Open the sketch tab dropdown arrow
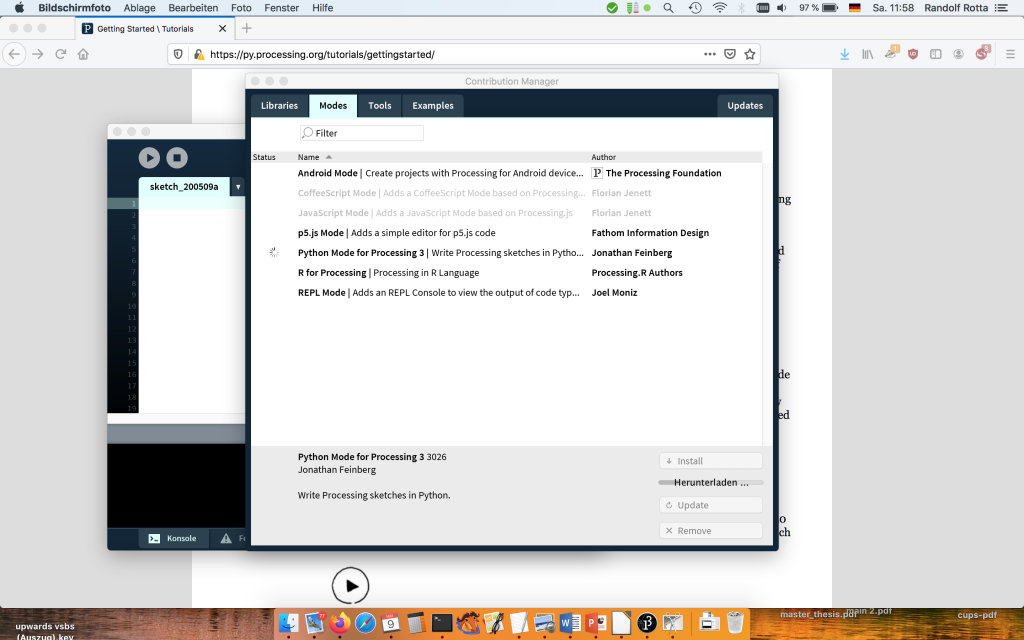The image size is (1024, 640). [x=238, y=187]
